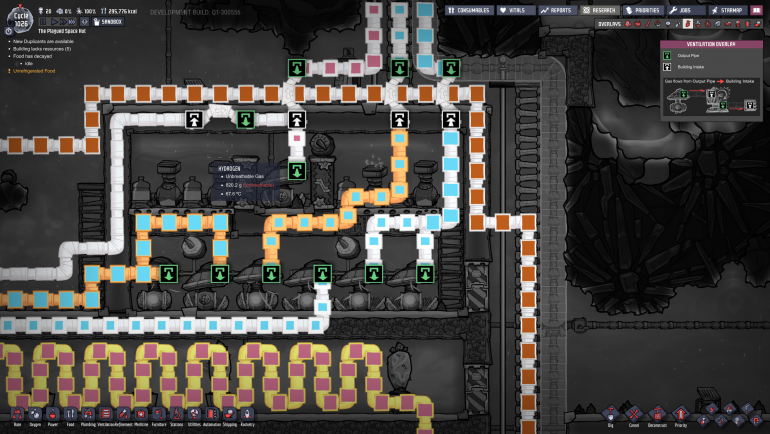Open the Utilities build category

point(194,416)
